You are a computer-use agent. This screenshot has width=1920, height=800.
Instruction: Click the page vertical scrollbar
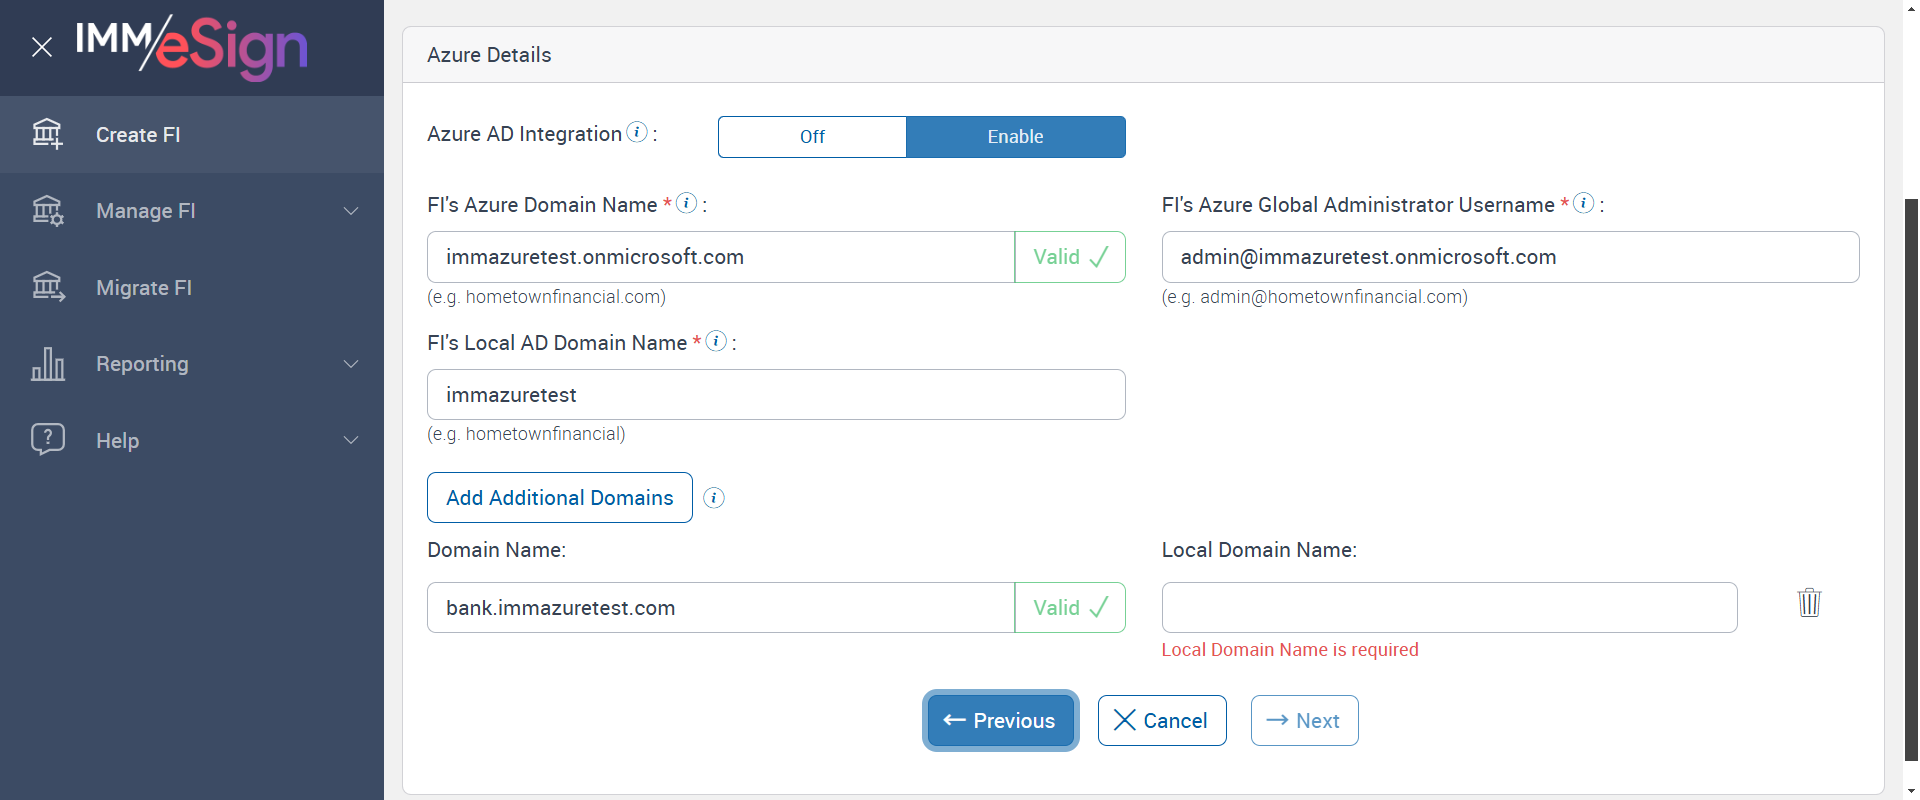(x=1911, y=480)
